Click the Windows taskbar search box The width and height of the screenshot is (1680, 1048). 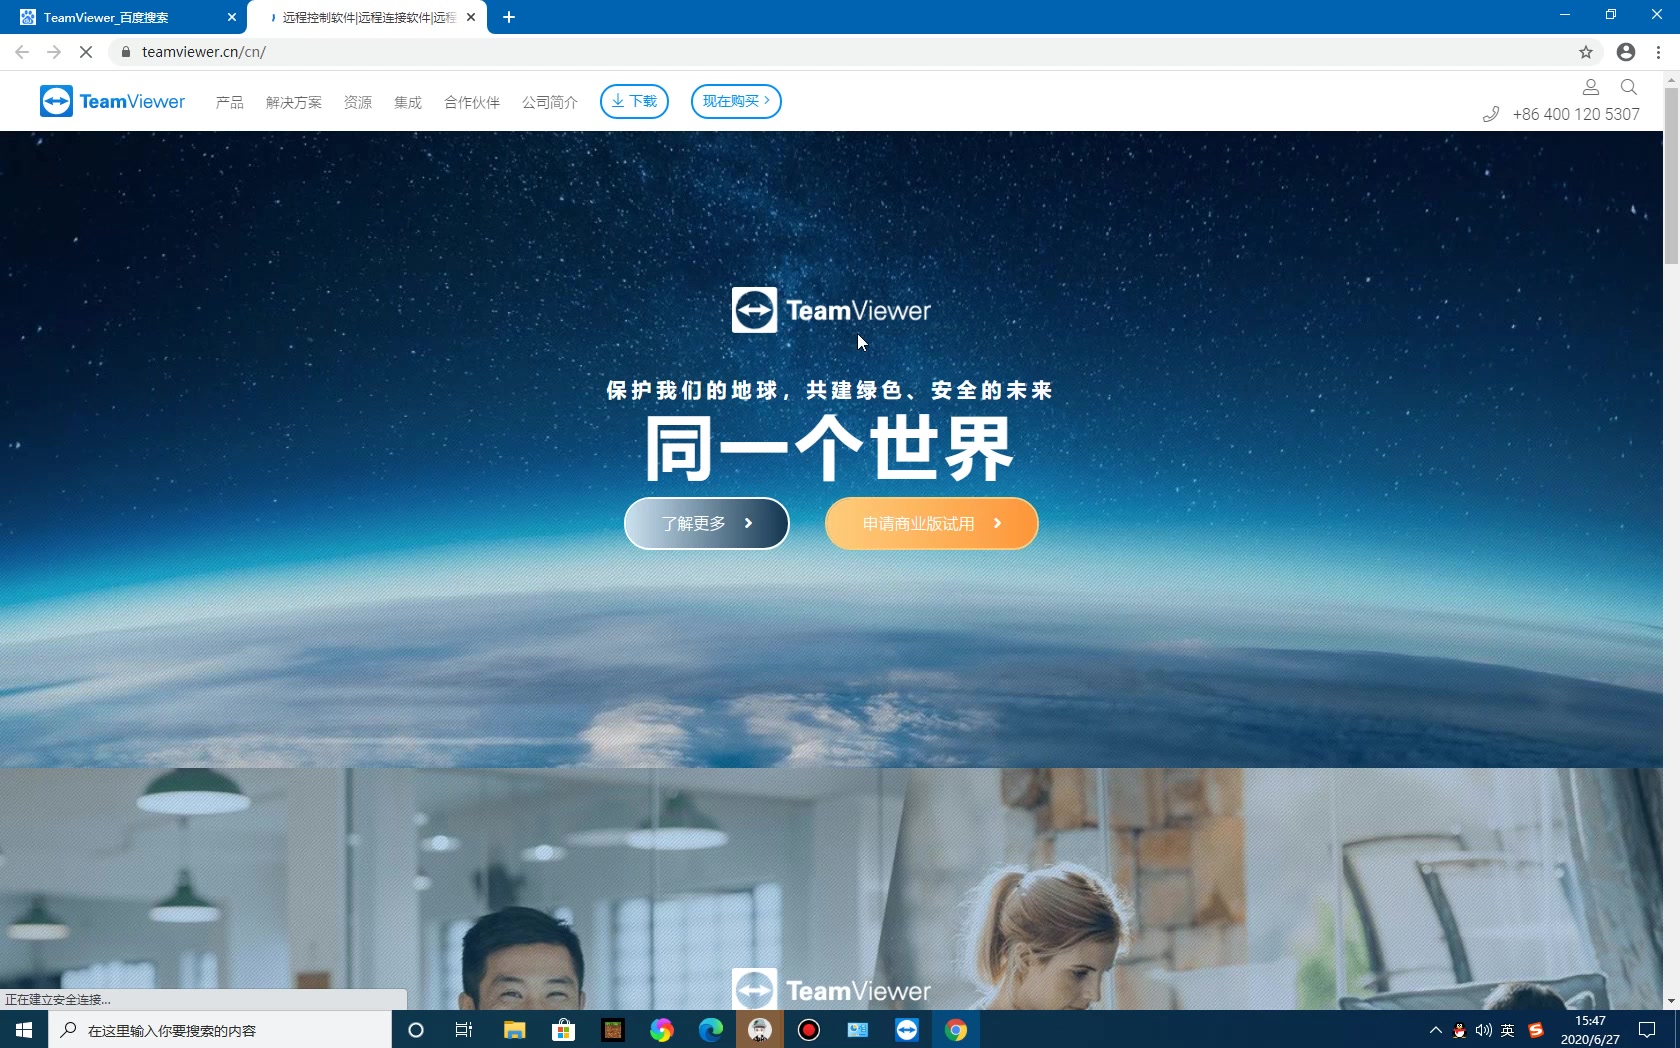[x=220, y=1030]
